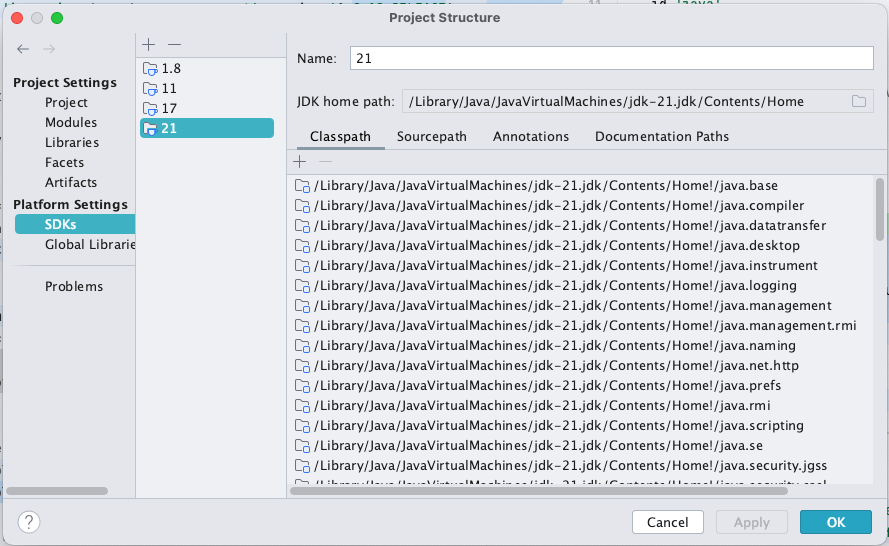889x546 pixels.
Task: Click the remove SDK minus icon
Action: click(x=174, y=45)
